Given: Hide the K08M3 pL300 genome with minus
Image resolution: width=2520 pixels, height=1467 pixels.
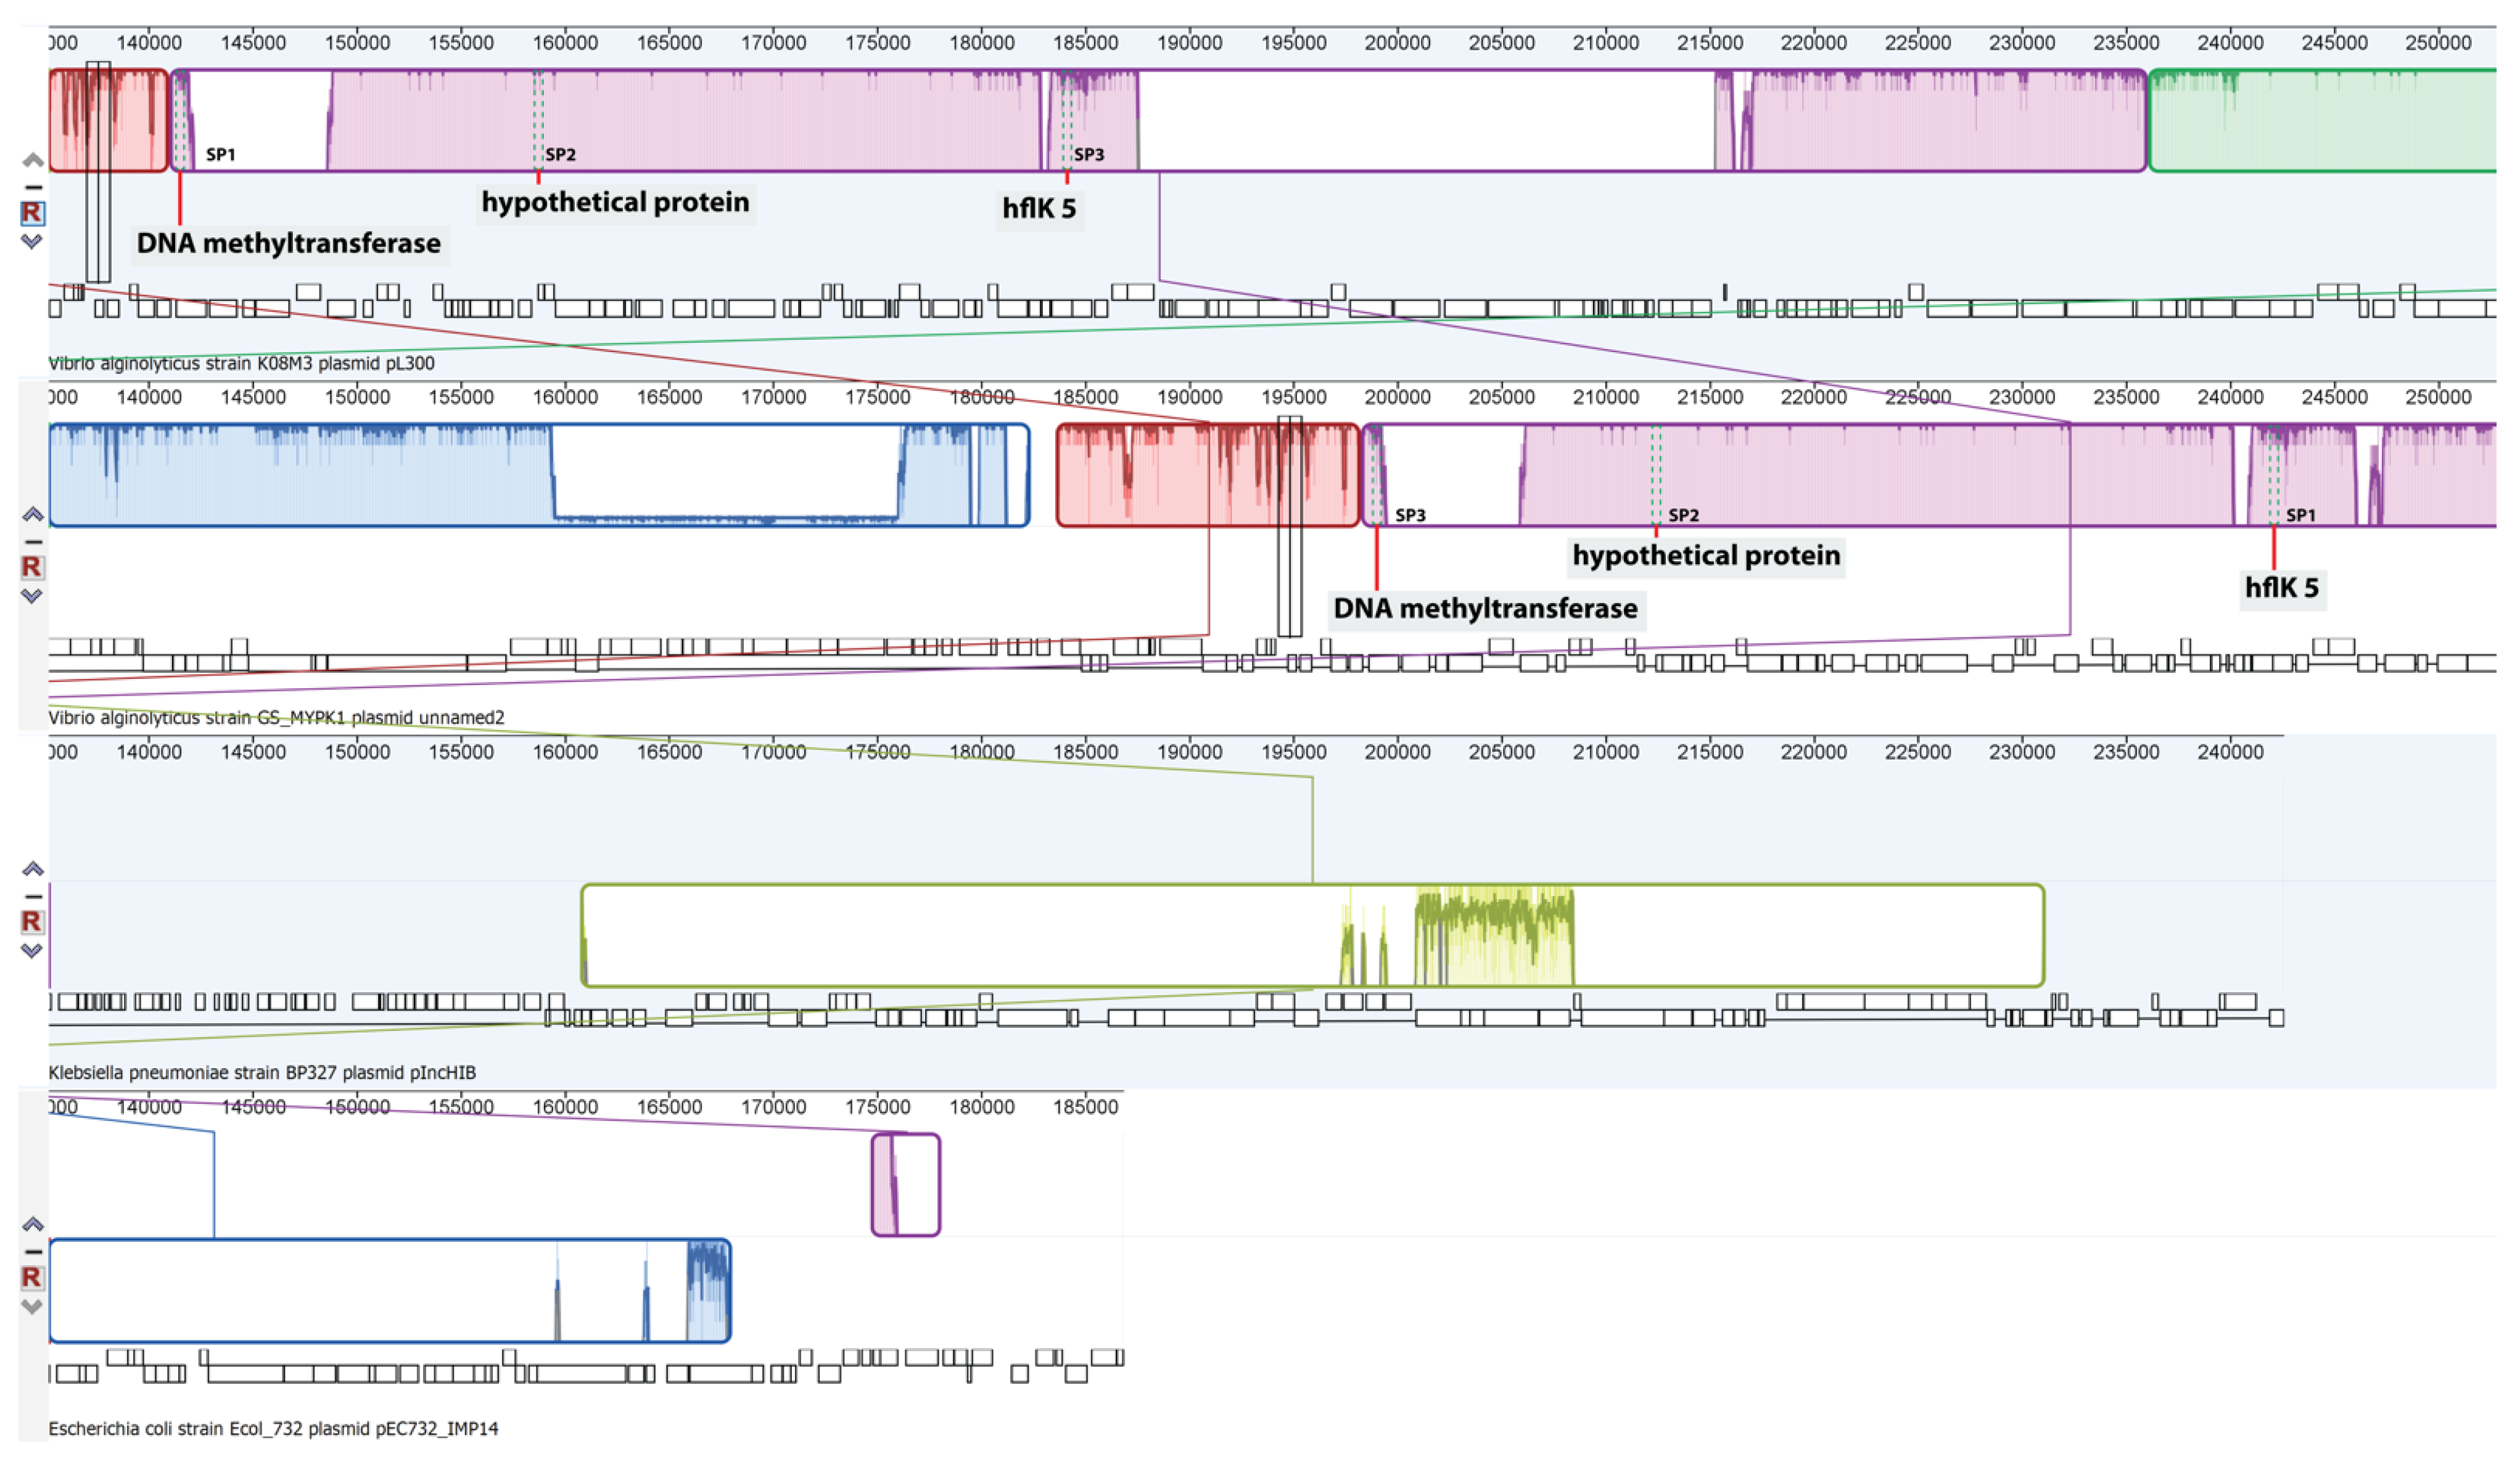Looking at the screenshot, I should pos(32,187).
